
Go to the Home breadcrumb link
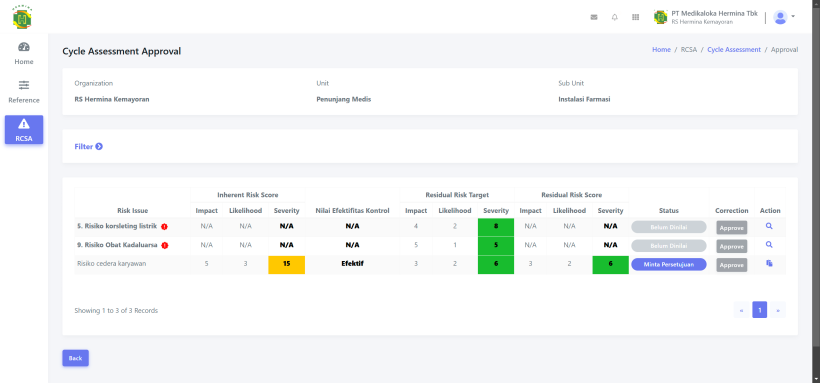(661, 50)
